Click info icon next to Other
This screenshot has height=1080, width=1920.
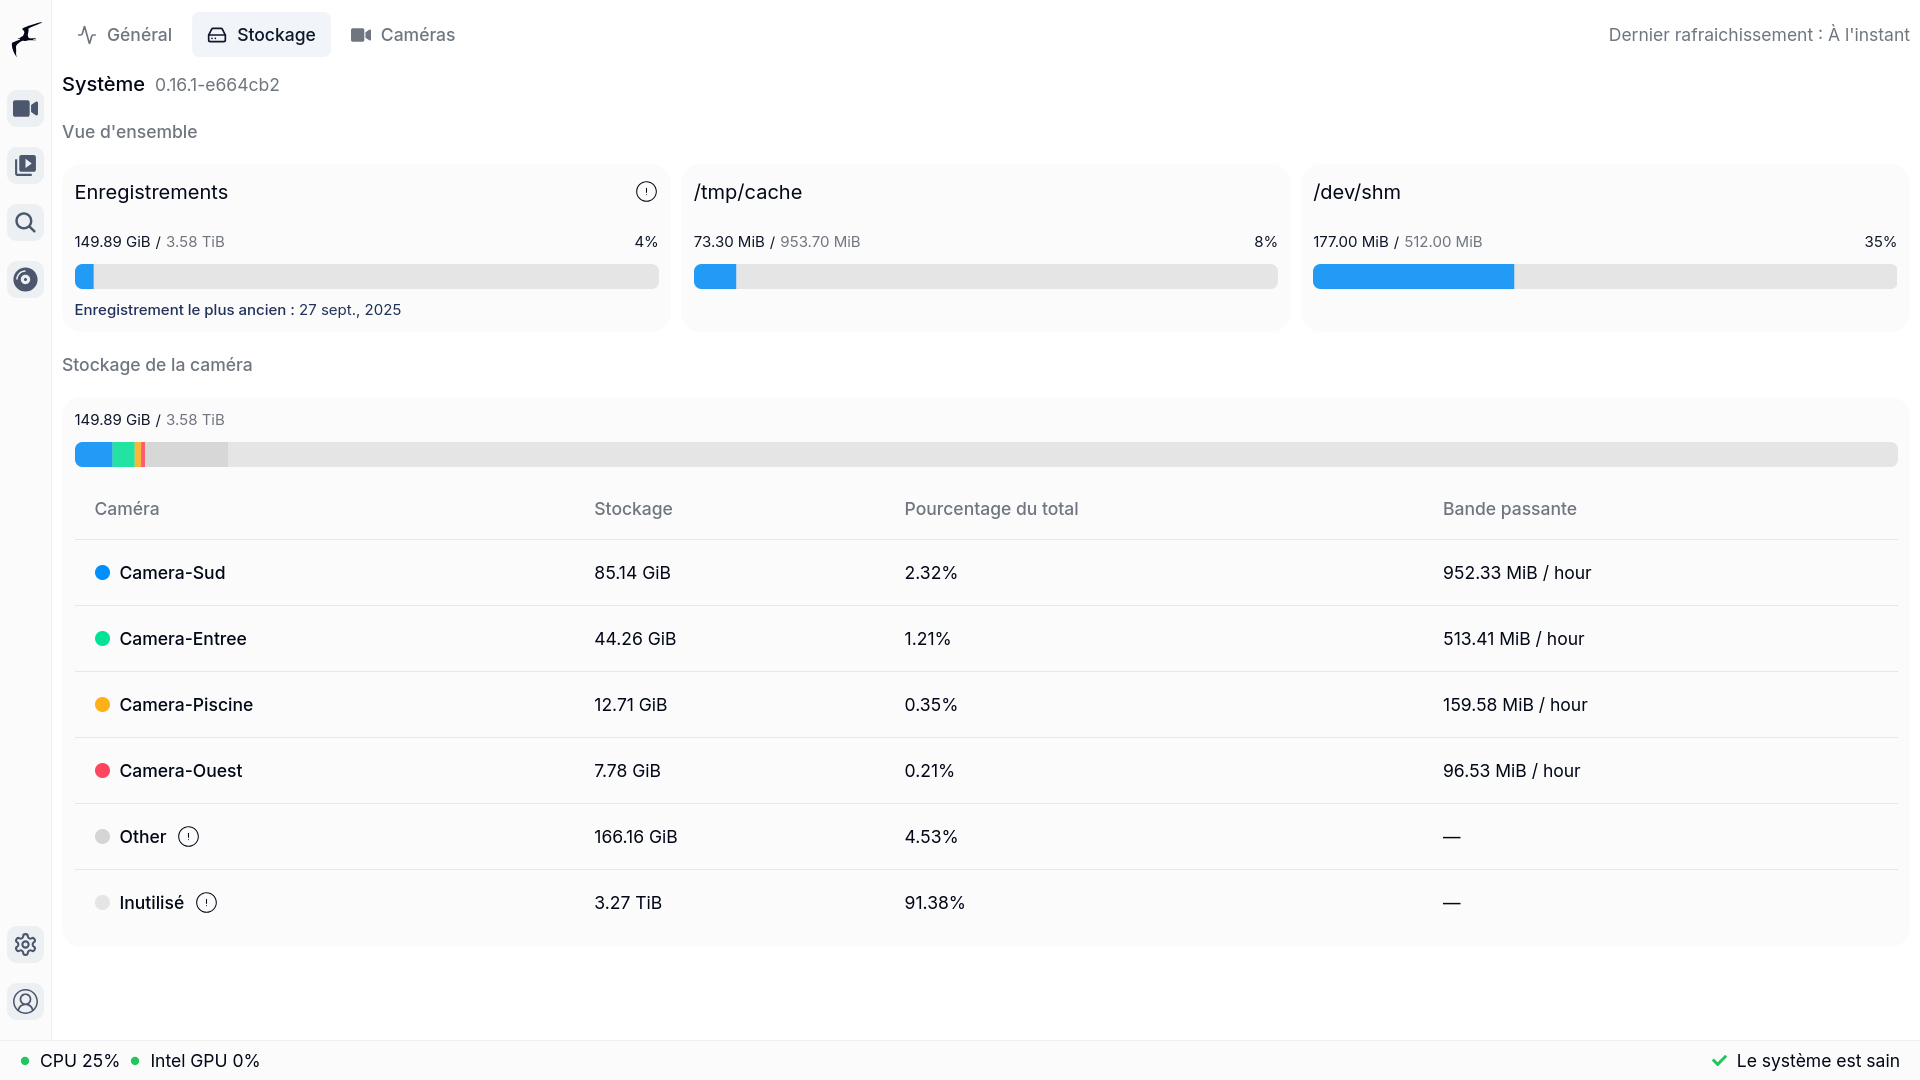pos(188,837)
